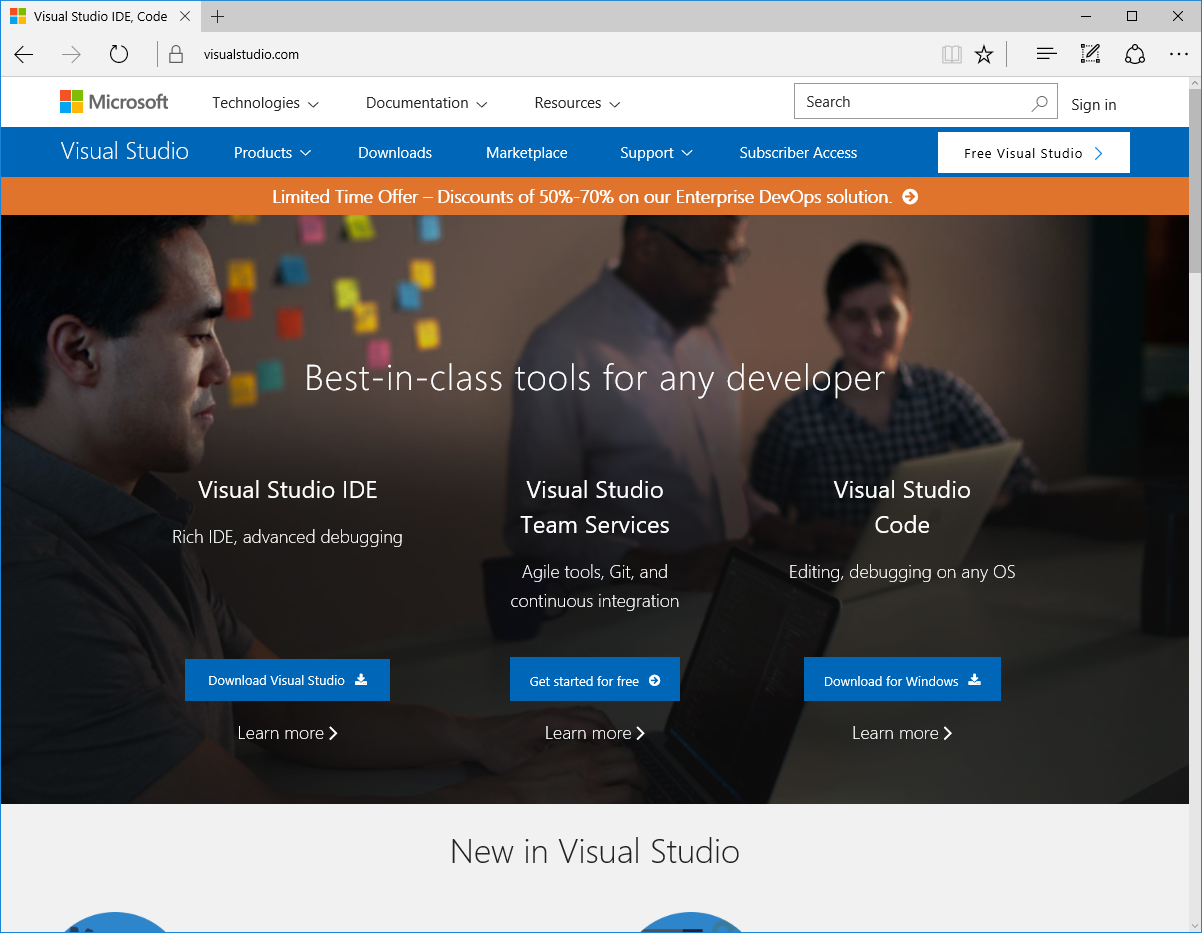Open the Marketplace menu item
The image size is (1202, 933).
tap(526, 153)
